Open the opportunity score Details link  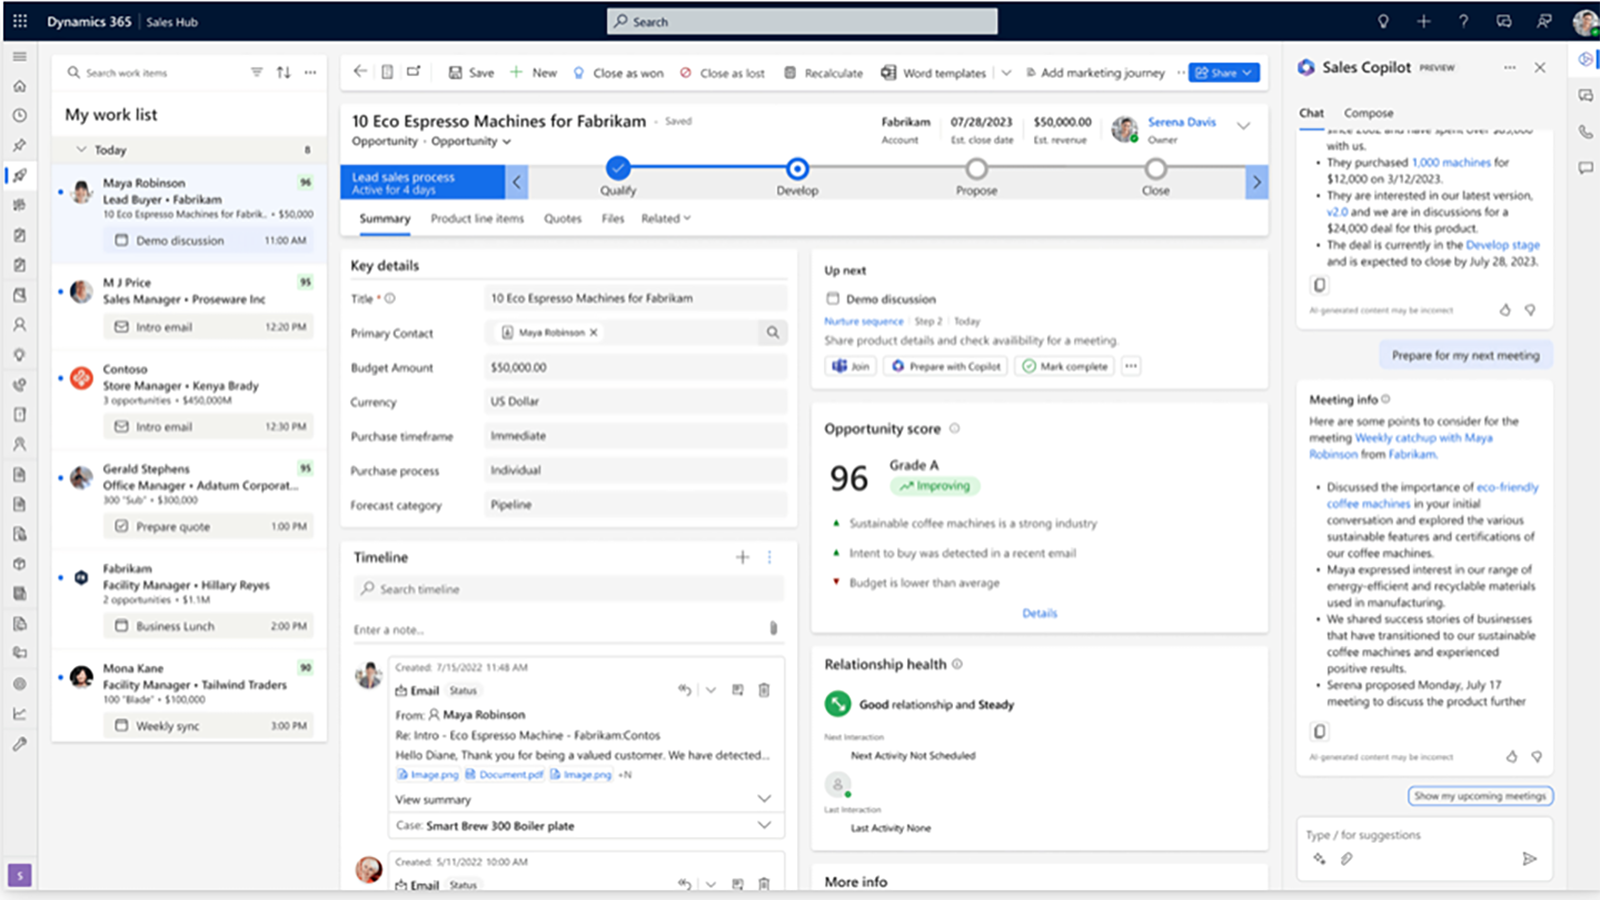[1039, 613]
